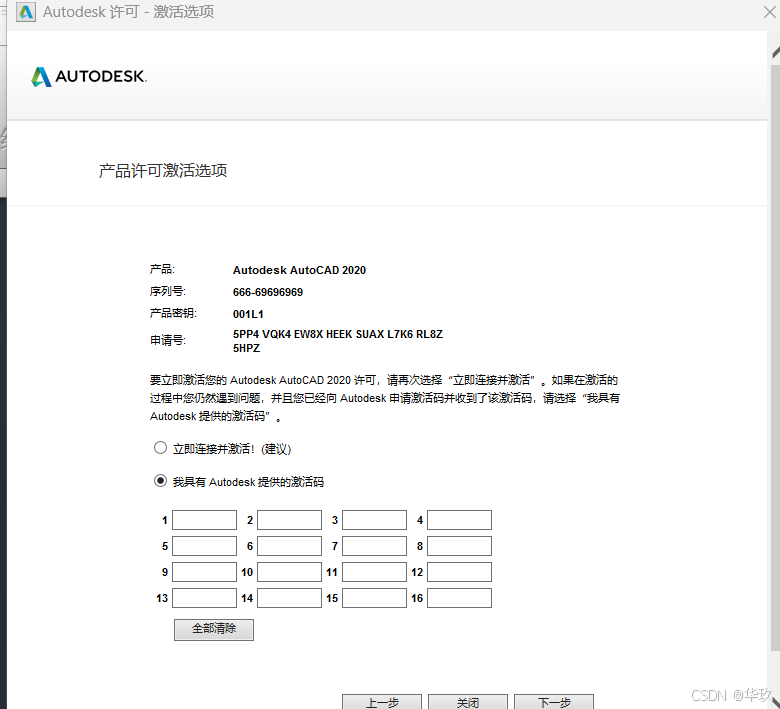Viewport: 780px width, 709px height.
Task: Click product name Autodesk AutoCAD 2020
Action: [299, 270]
